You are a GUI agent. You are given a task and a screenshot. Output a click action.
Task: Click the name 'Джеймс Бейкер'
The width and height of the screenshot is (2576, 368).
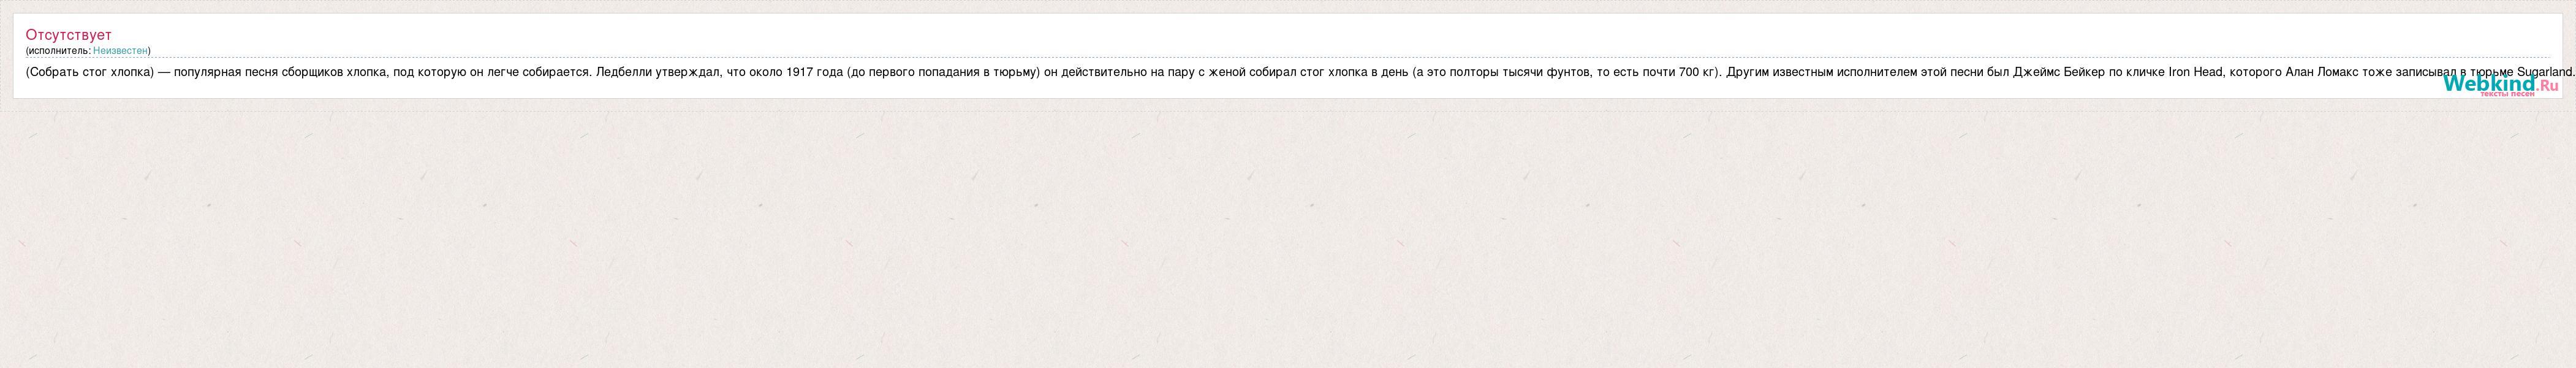2059,72
